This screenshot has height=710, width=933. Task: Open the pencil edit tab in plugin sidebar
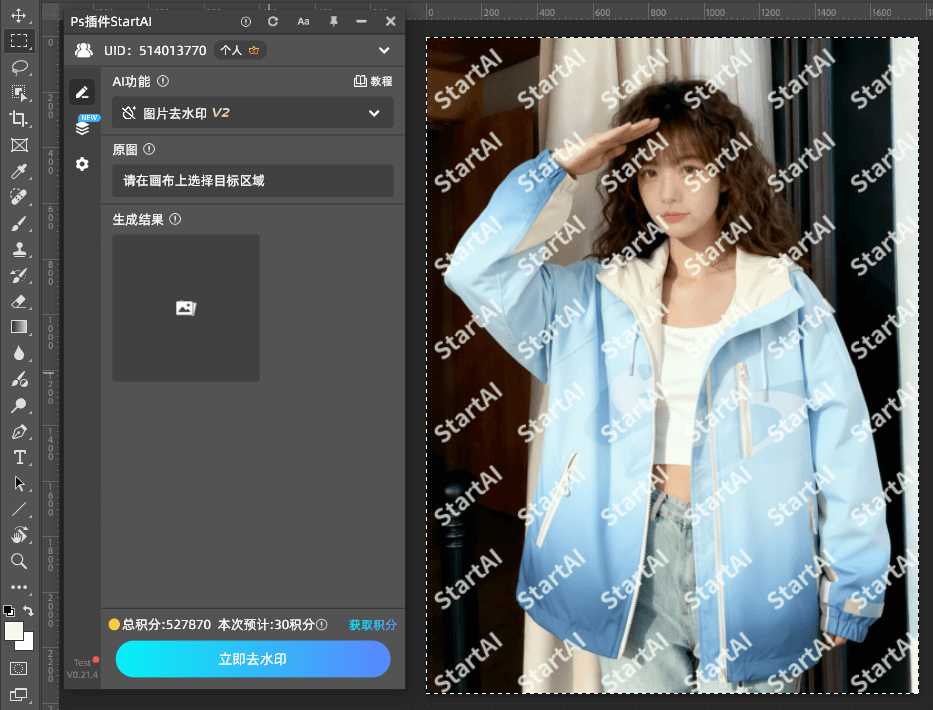pyautogui.click(x=82, y=91)
